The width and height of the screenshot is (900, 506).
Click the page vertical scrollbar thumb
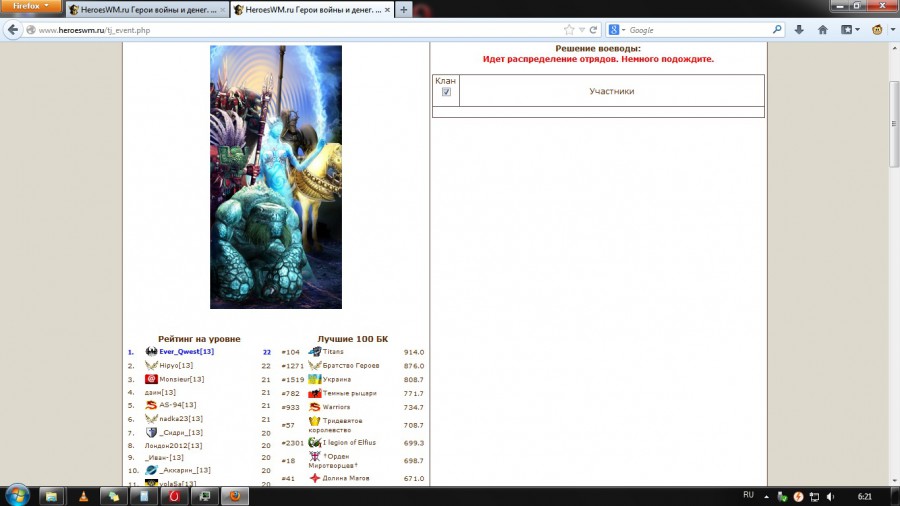(x=894, y=123)
